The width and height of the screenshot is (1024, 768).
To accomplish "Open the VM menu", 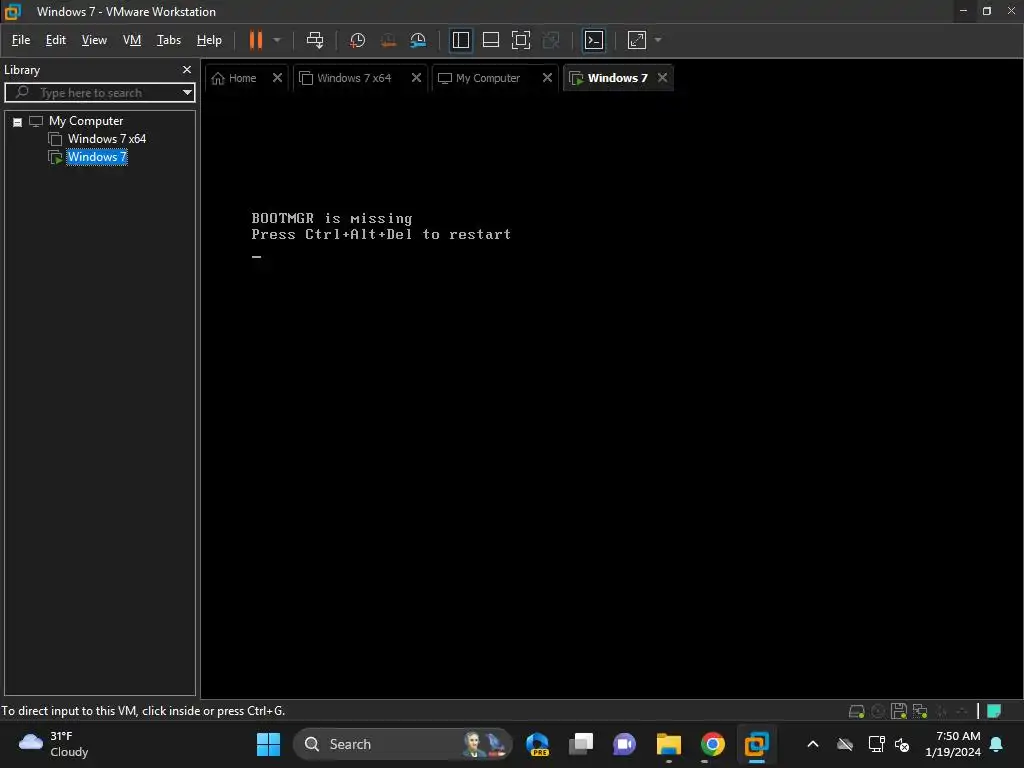I will click(132, 40).
